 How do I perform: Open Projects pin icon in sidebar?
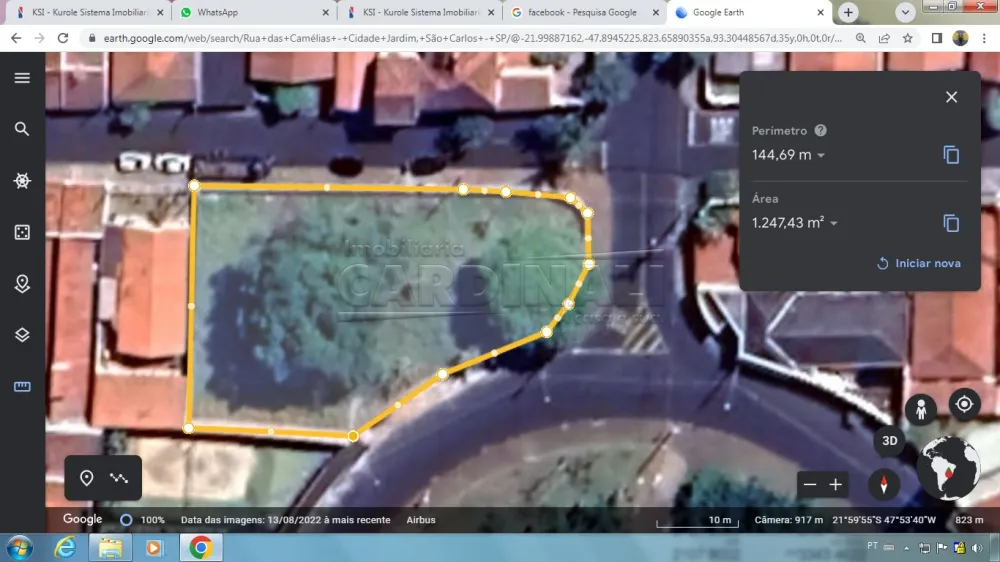tap(22, 284)
